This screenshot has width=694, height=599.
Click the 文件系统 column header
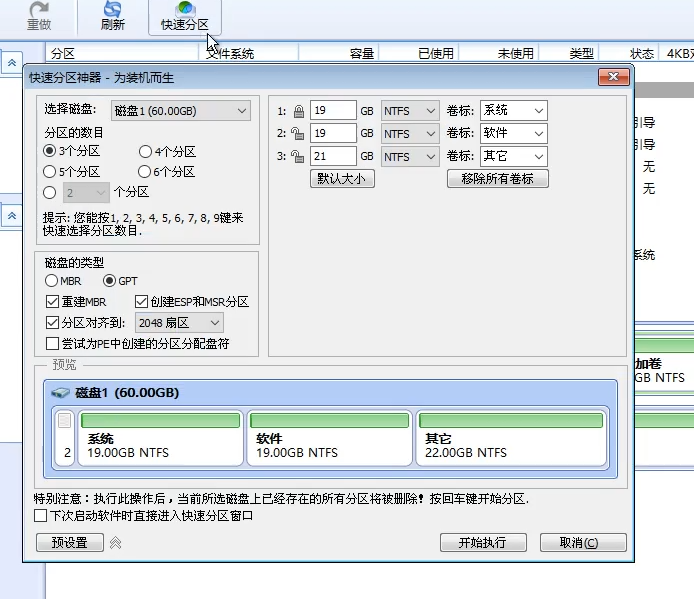pyautogui.click(x=248, y=54)
